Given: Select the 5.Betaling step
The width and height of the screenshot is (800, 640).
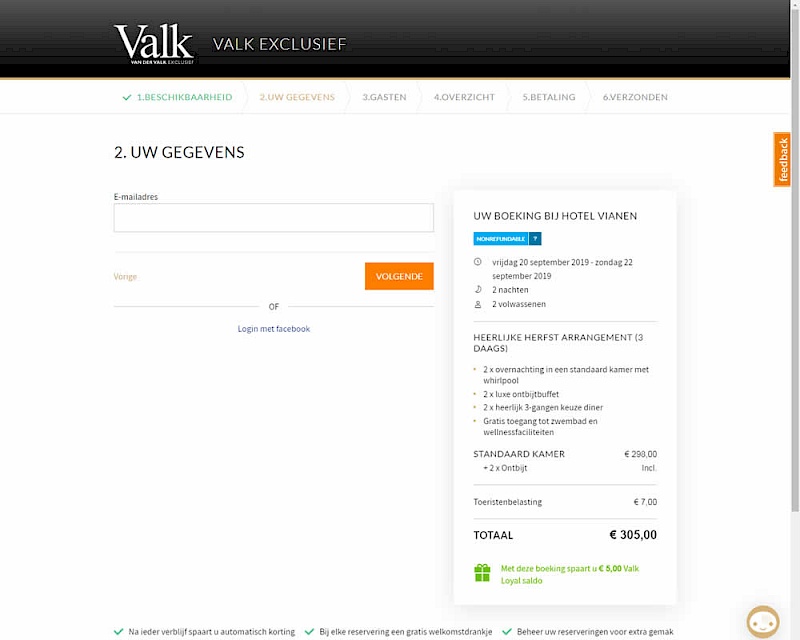Looking at the screenshot, I should (548, 97).
